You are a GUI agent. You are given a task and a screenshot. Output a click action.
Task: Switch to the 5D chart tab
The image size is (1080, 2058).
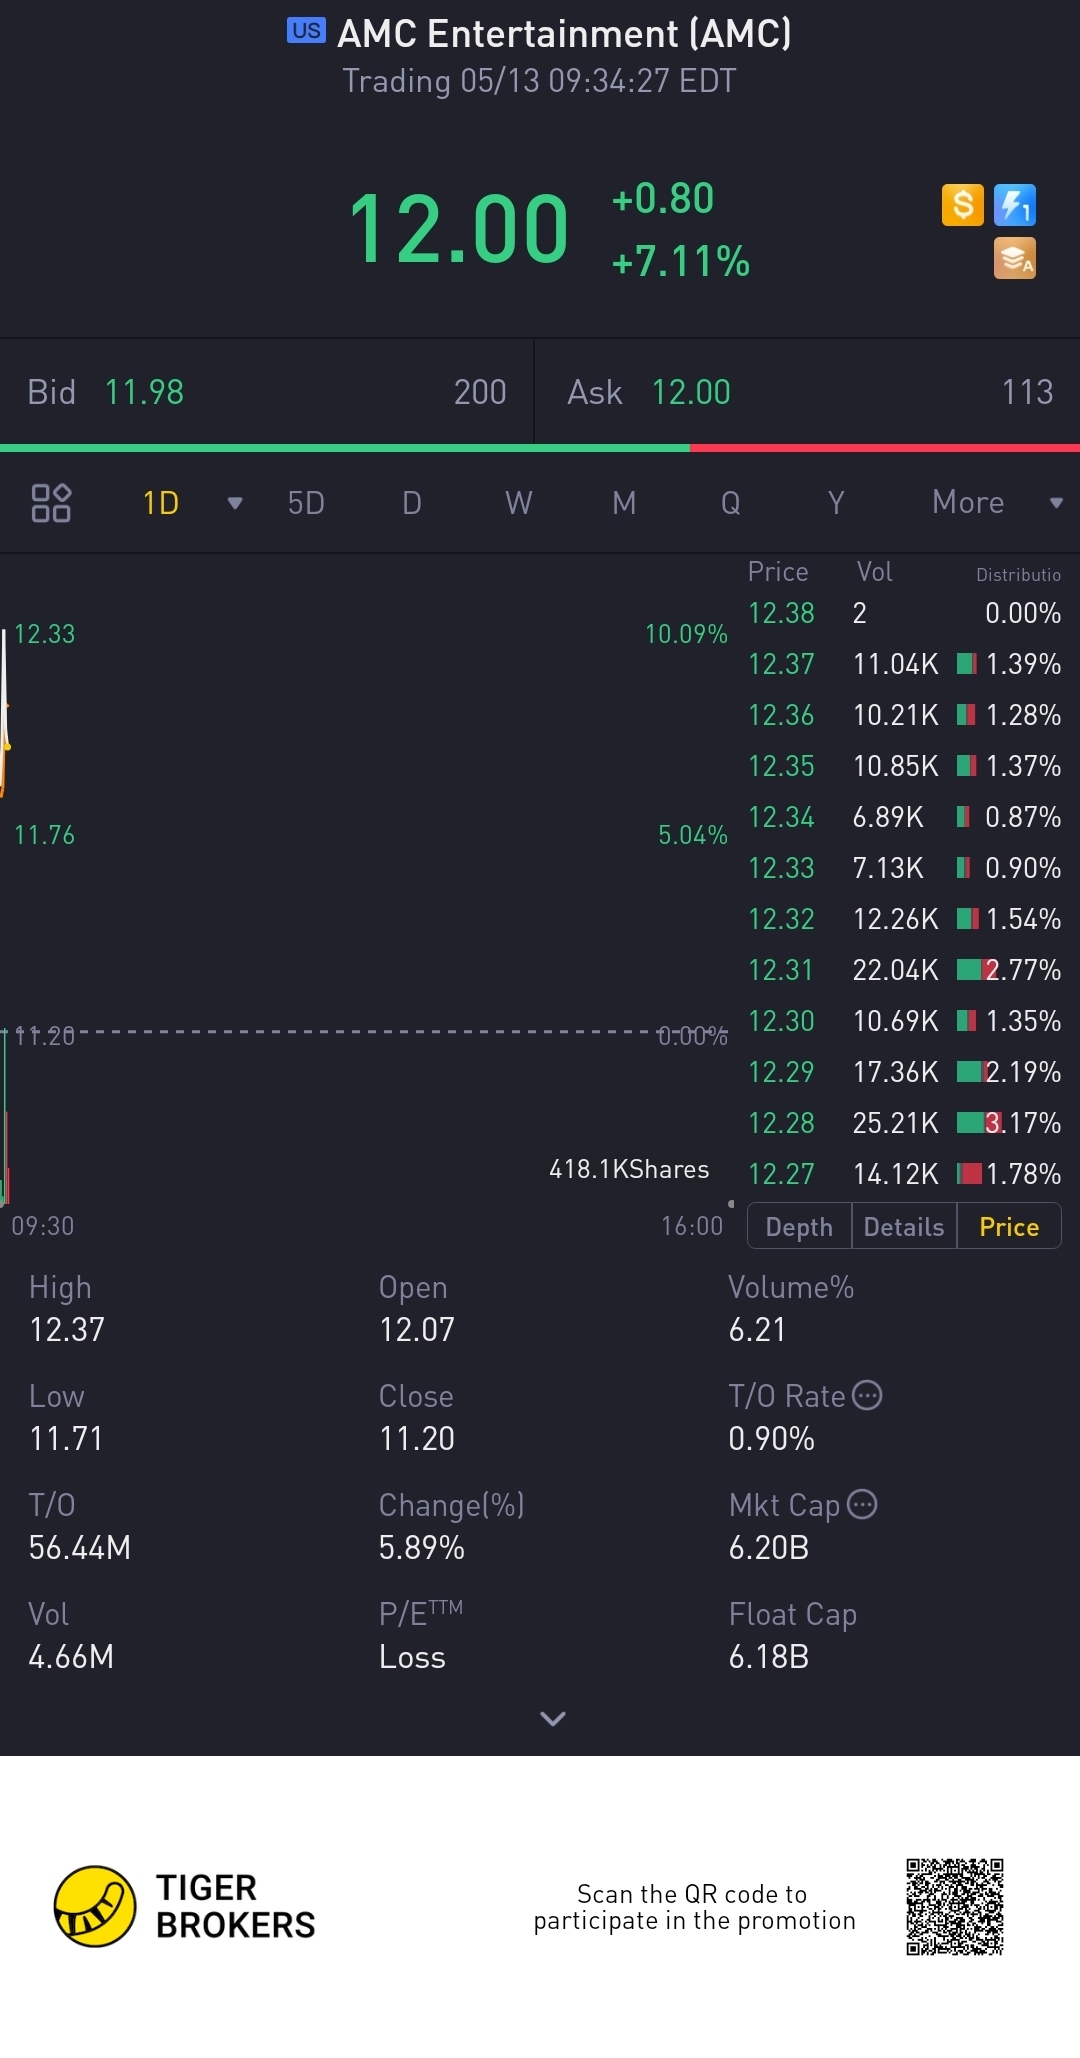306,503
